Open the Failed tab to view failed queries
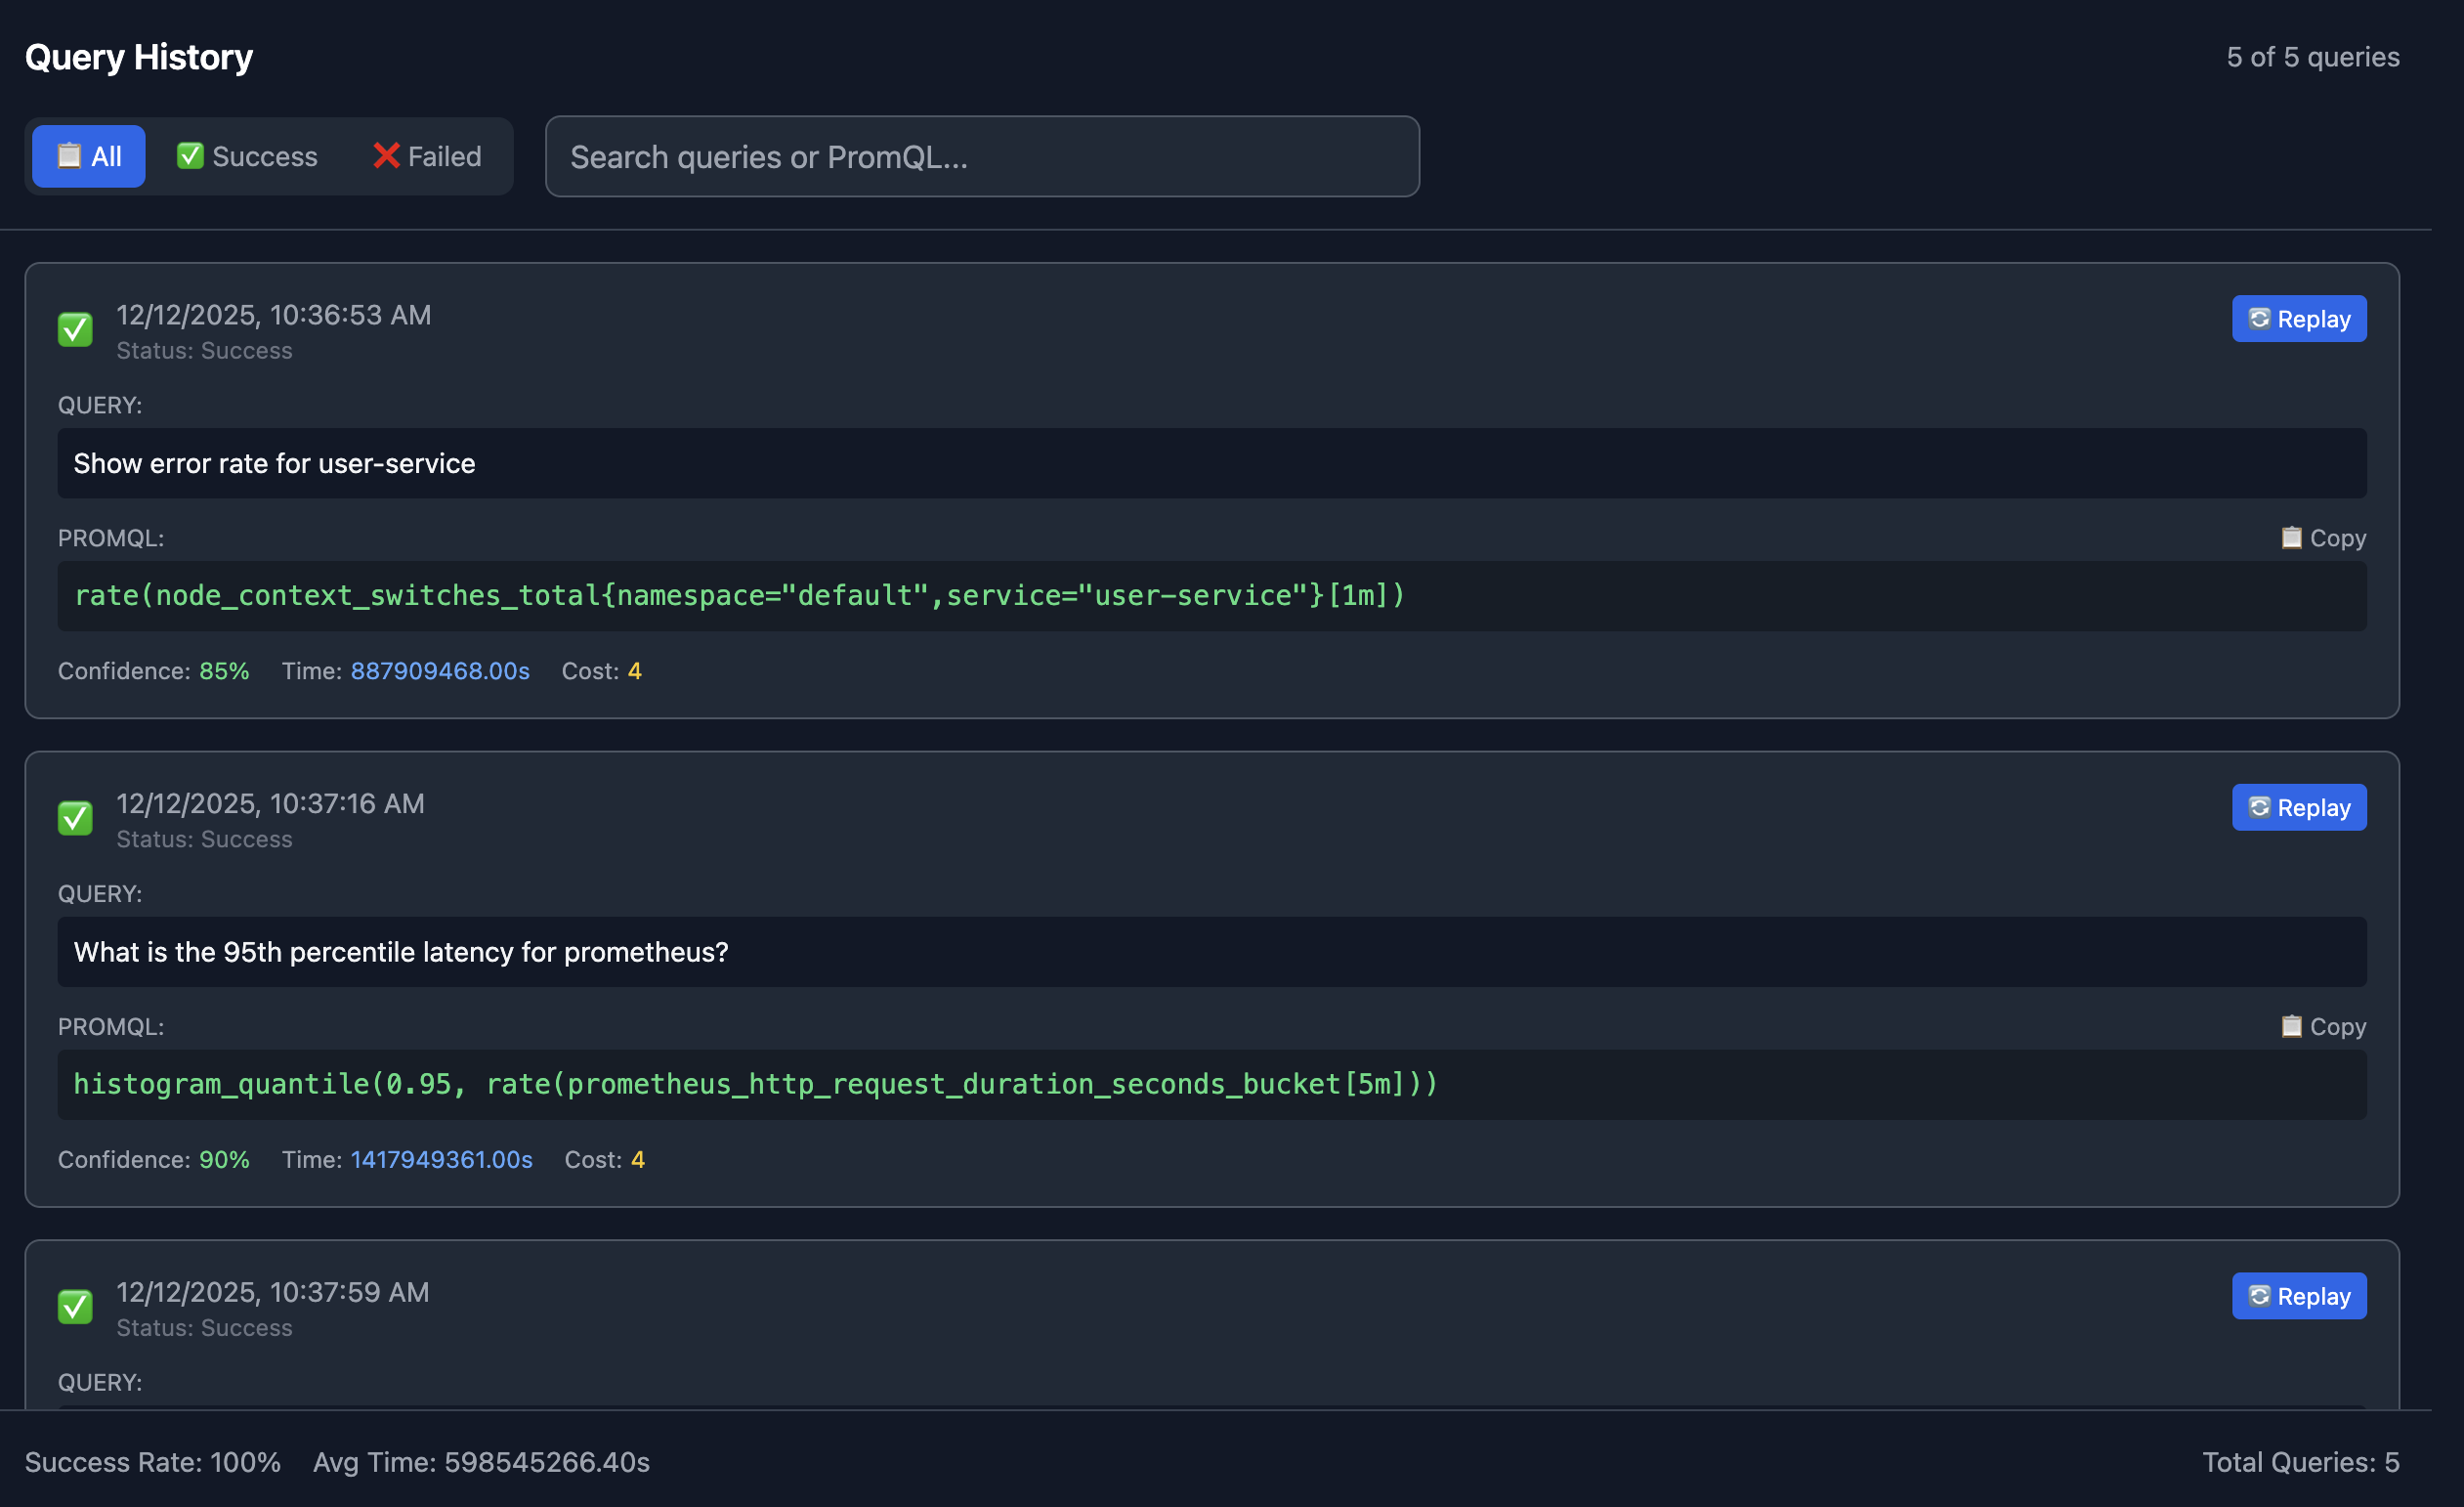The width and height of the screenshot is (2464, 1507). (426, 156)
